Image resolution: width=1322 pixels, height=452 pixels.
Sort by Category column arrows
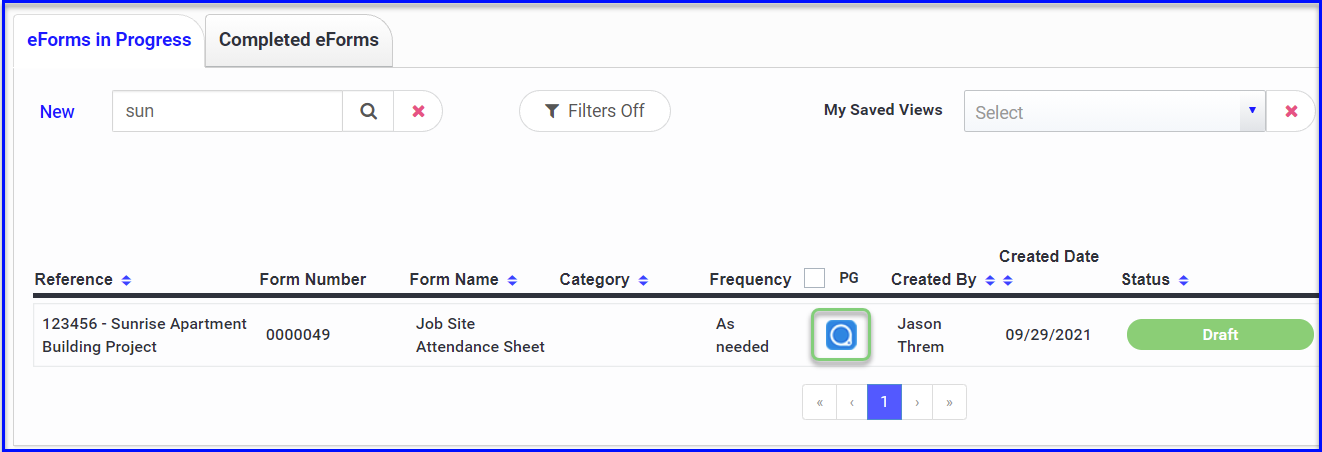(x=643, y=280)
